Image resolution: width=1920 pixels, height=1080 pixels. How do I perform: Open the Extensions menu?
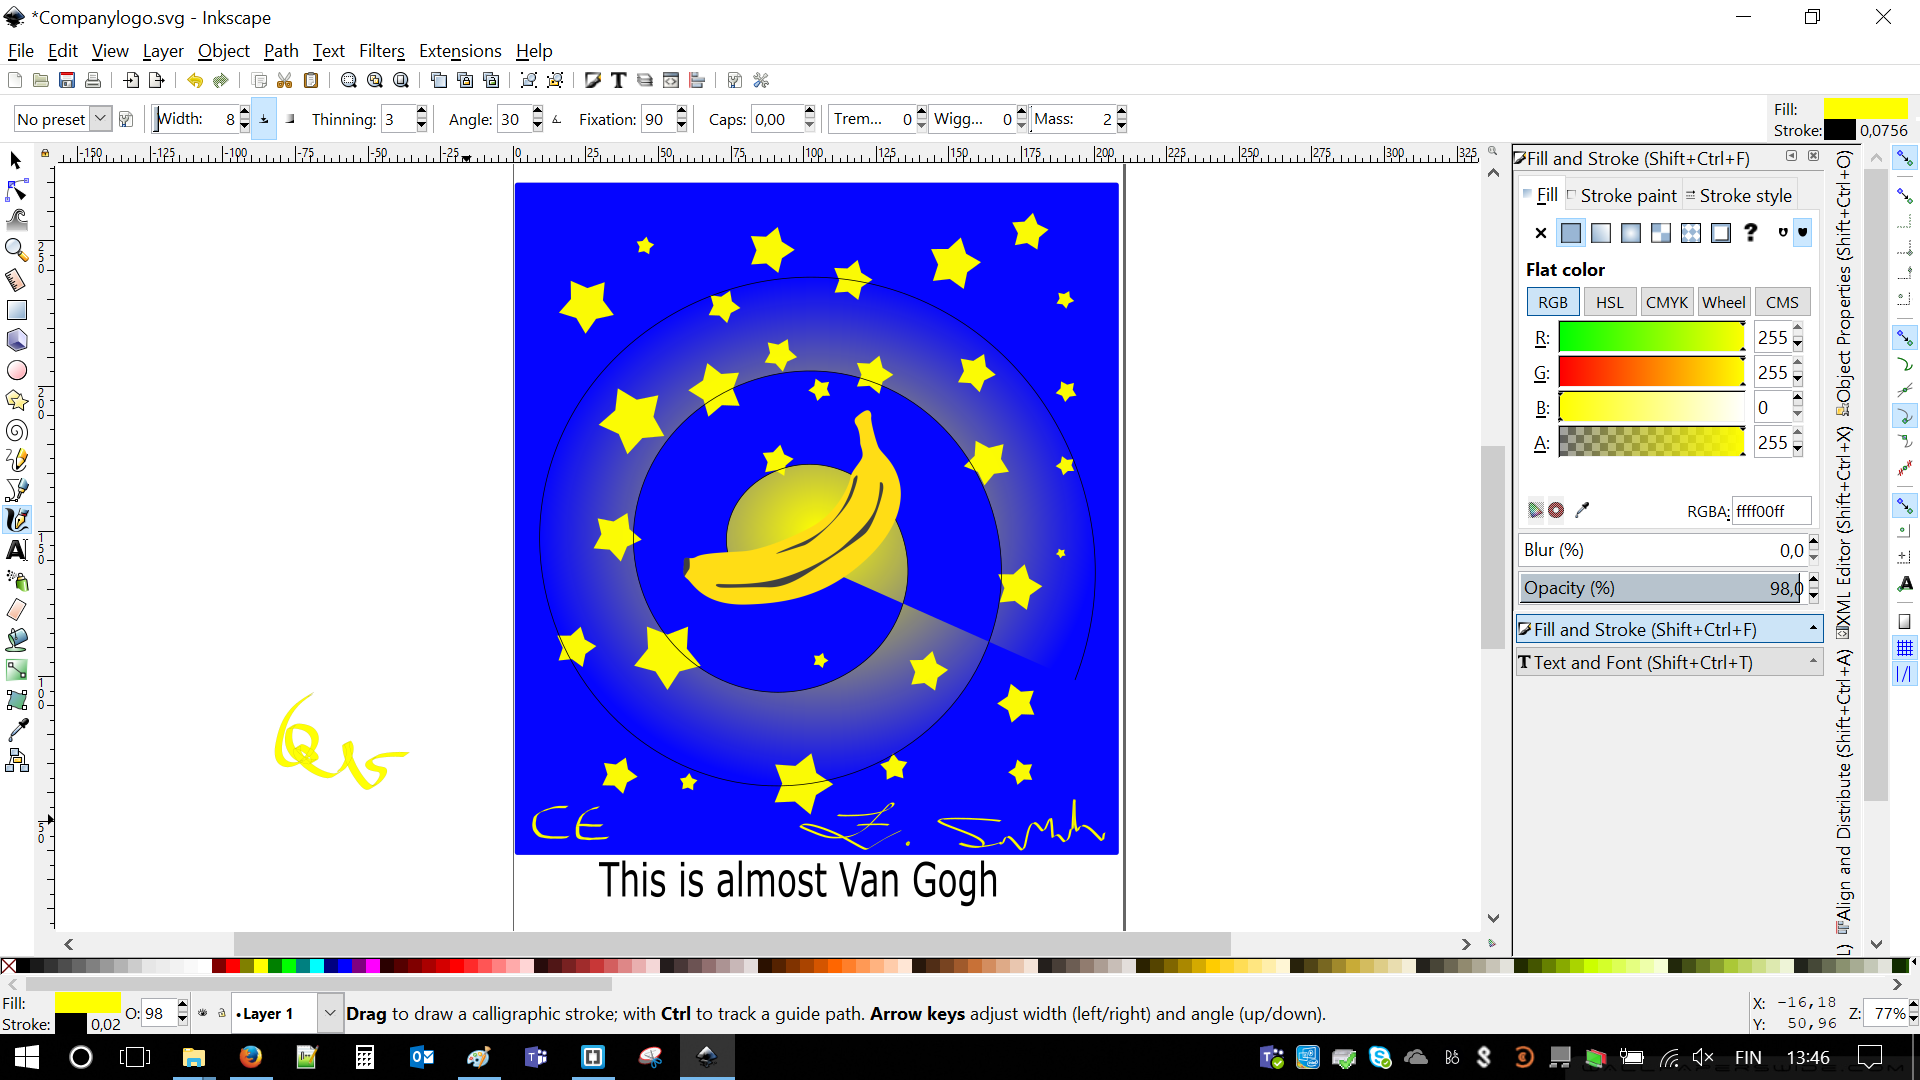pyautogui.click(x=460, y=51)
